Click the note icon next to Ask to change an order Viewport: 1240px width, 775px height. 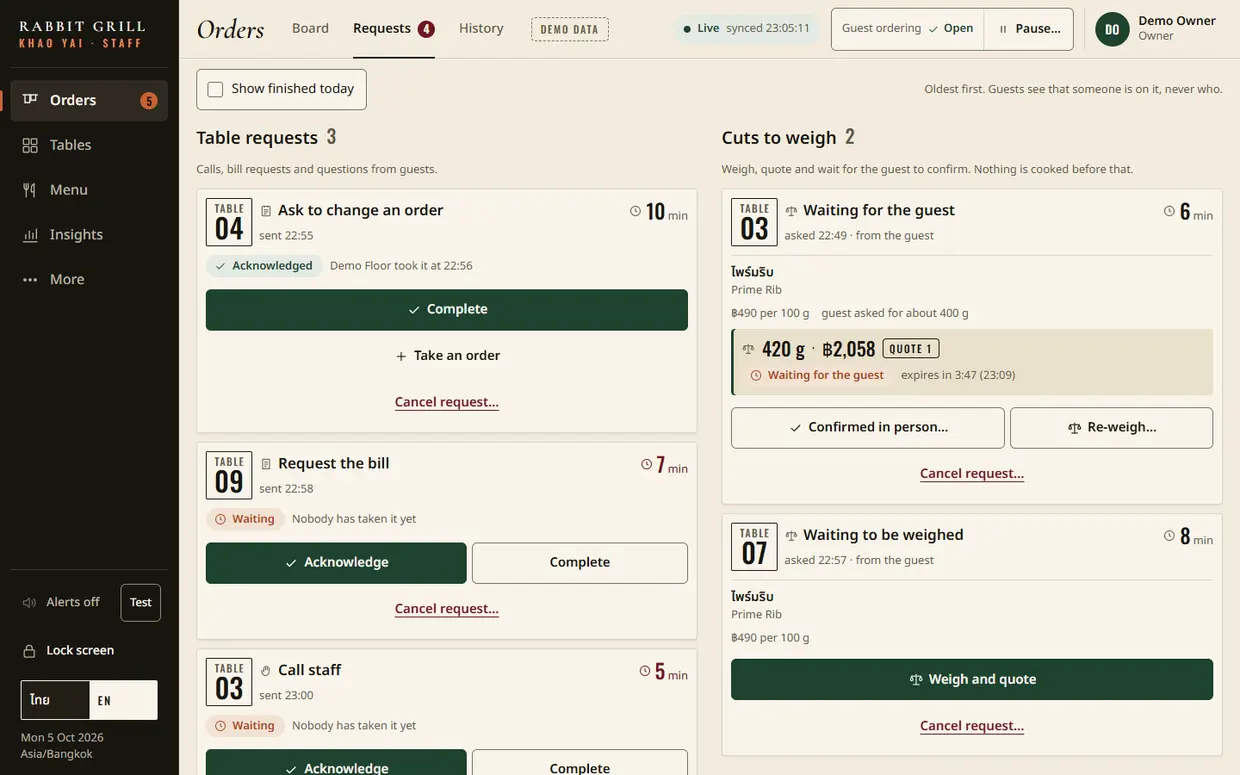point(266,211)
